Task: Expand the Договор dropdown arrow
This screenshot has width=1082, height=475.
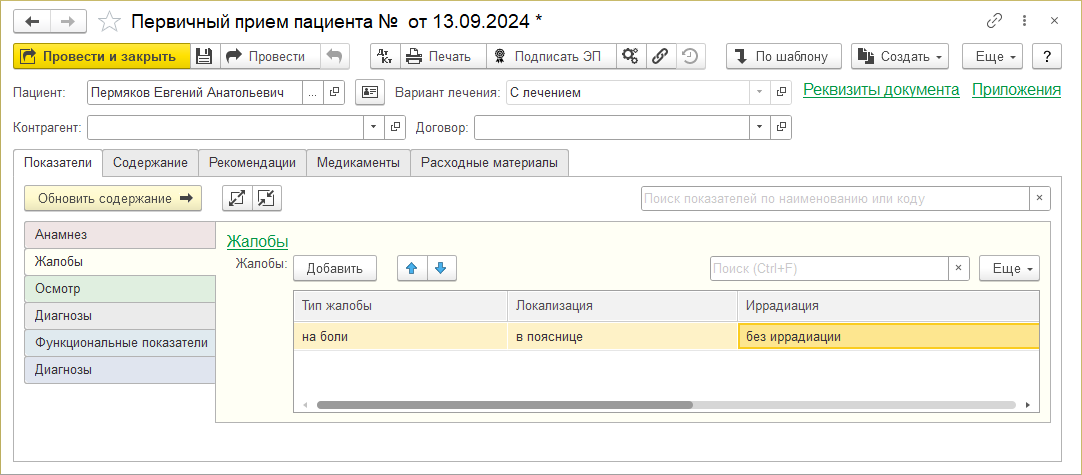Action: [x=759, y=128]
